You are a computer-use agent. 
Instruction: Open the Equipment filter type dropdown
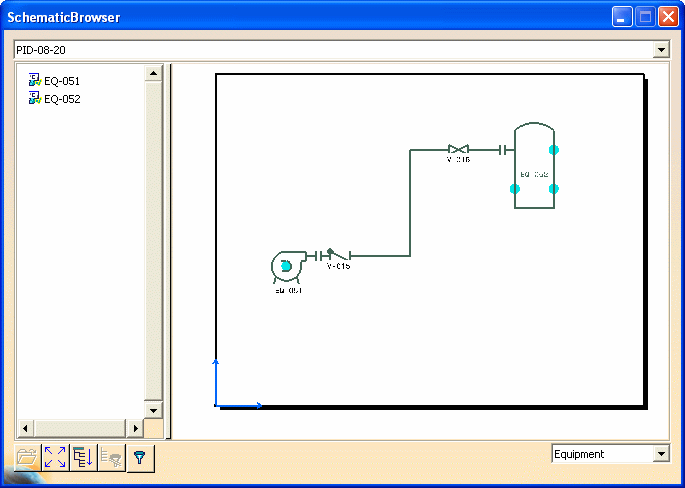660,454
